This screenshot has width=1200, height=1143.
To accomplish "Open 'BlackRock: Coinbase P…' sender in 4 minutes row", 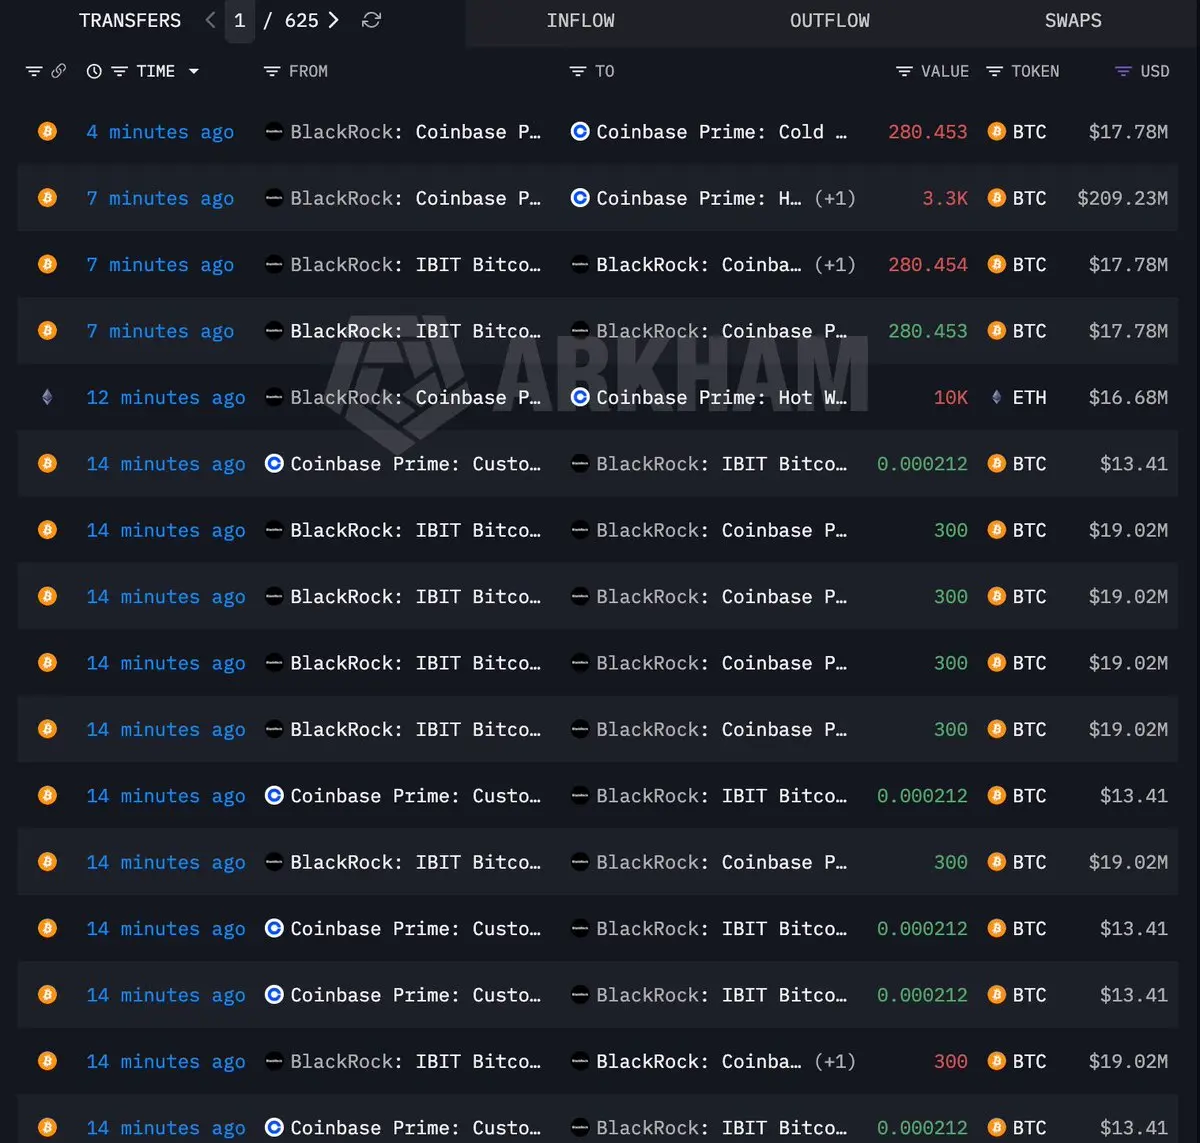I will 415,132.
